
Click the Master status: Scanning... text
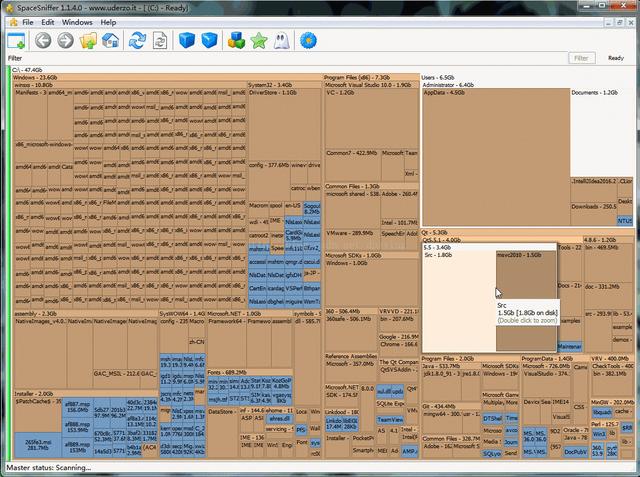49,468
